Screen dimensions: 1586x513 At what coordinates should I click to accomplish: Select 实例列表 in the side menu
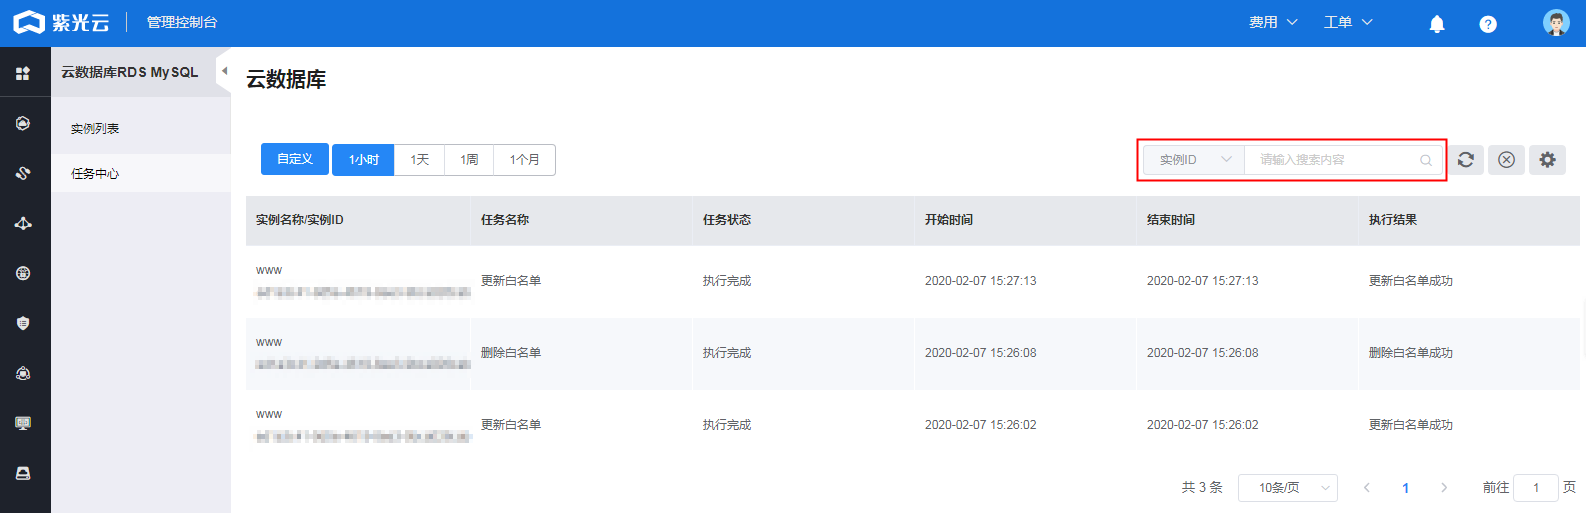(x=95, y=129)
